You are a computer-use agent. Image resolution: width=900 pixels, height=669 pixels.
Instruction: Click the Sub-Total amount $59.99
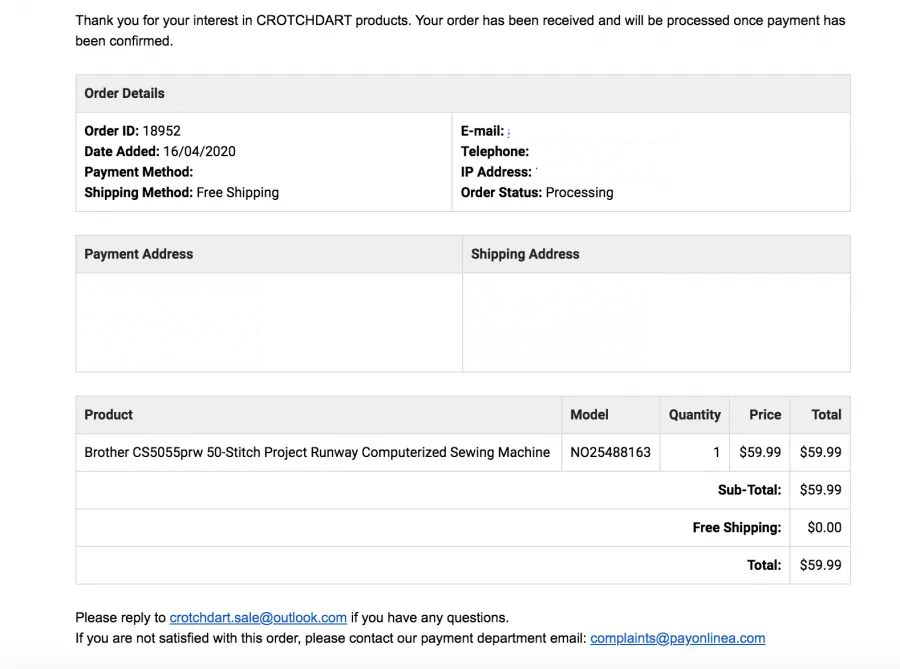(821, 490)
